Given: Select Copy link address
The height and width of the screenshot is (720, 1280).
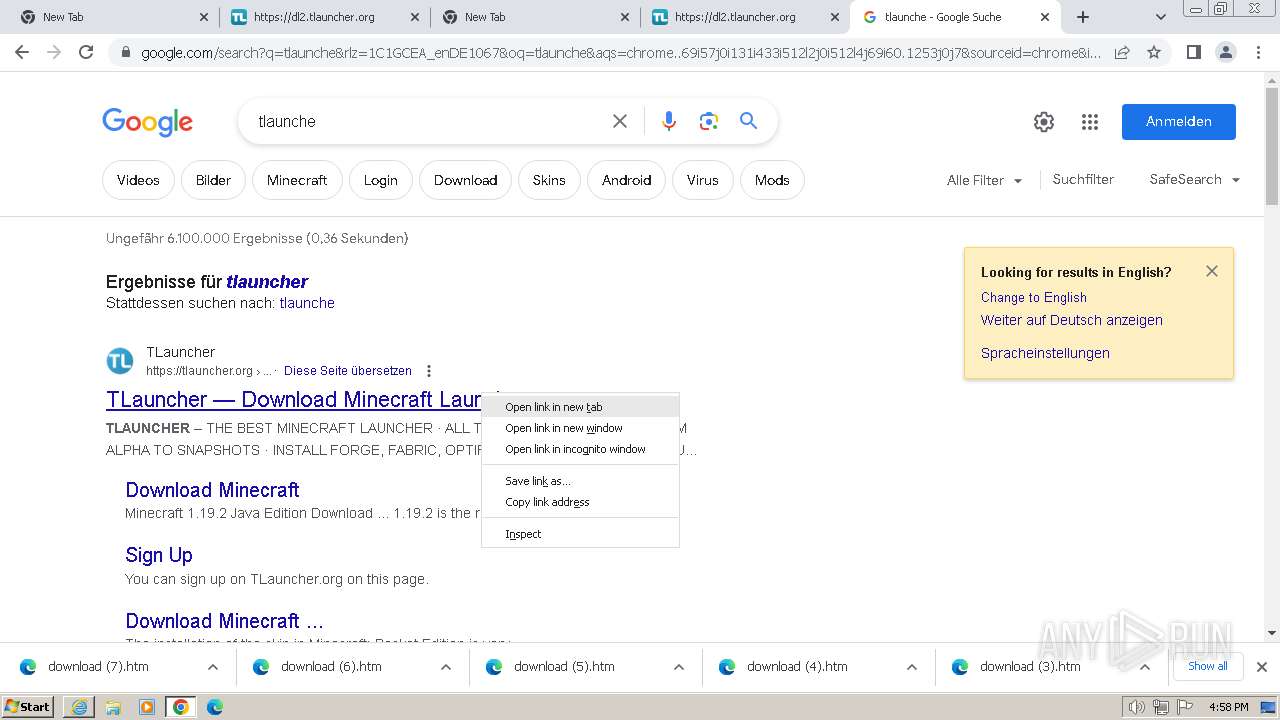Looking at the screenshot, I should tap(580, 502).
